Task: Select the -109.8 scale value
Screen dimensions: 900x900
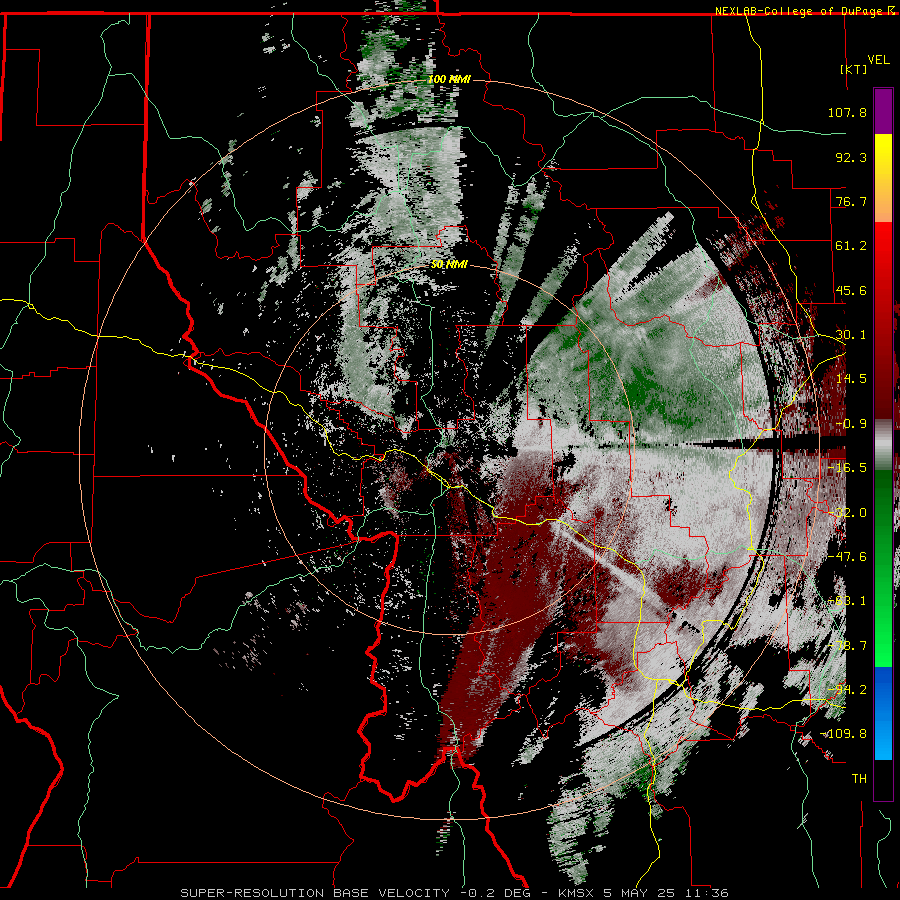Action: click(x=844, y=734)
